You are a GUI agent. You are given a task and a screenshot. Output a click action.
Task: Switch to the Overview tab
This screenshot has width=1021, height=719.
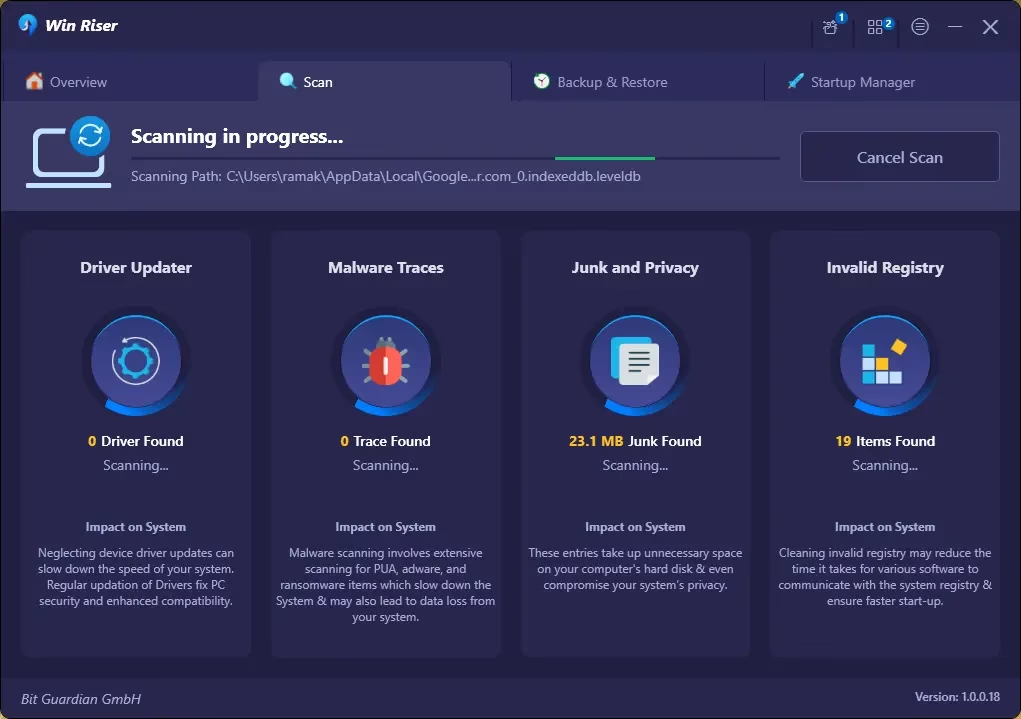pos(67,82)
